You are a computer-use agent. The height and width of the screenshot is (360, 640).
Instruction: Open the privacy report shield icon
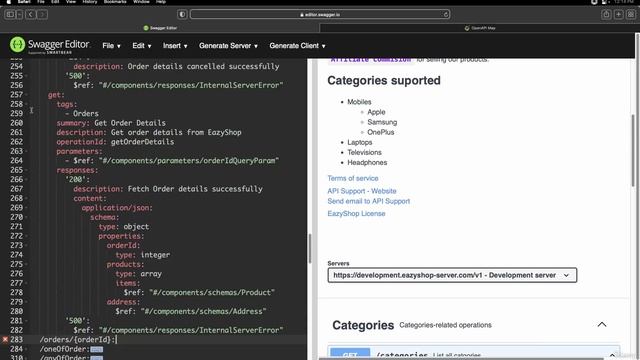tap(182, 15)
